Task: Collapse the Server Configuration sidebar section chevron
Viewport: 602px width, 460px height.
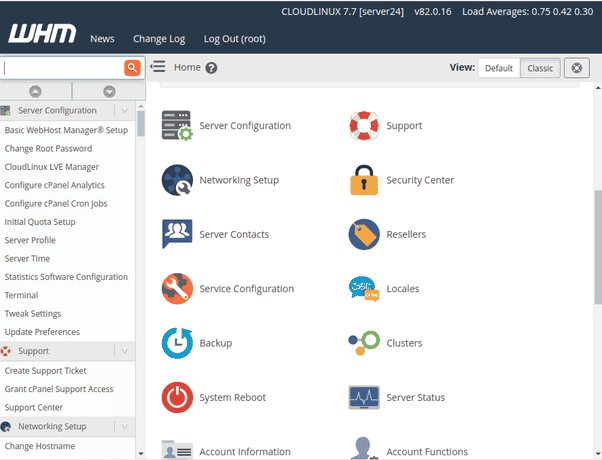Action: click(124, 111)
